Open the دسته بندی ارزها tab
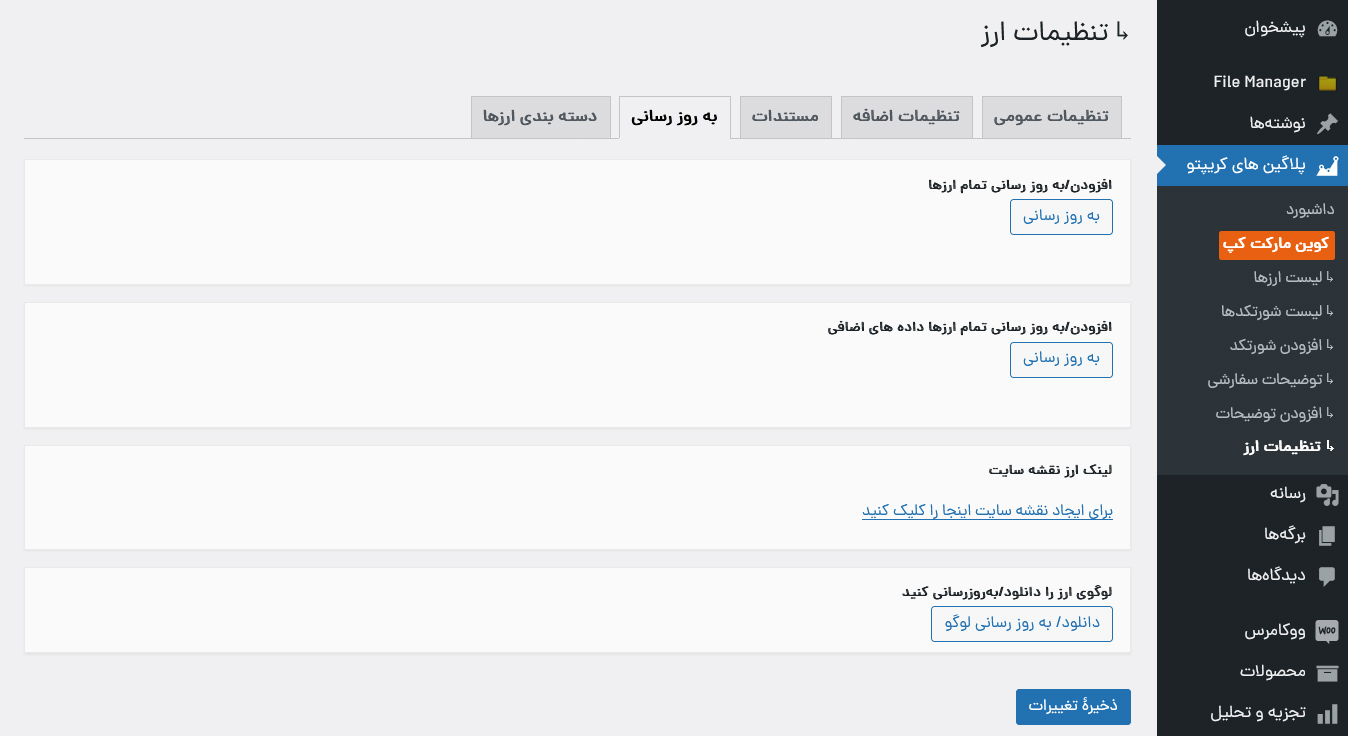1348x736 pixels. point(540,117)
